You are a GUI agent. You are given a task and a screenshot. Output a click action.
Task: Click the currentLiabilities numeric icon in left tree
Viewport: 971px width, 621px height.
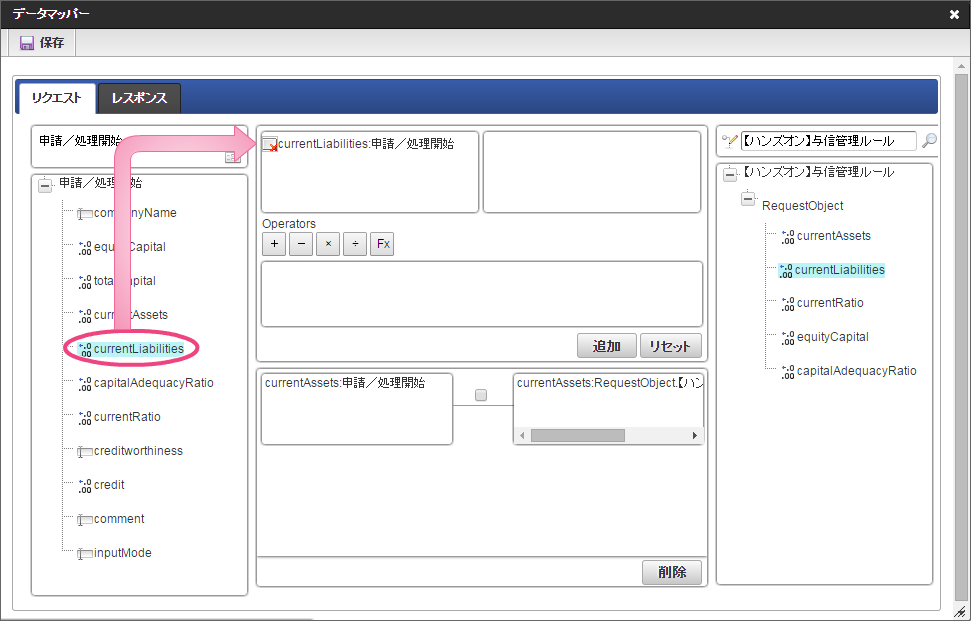click(x=85, y=349)
